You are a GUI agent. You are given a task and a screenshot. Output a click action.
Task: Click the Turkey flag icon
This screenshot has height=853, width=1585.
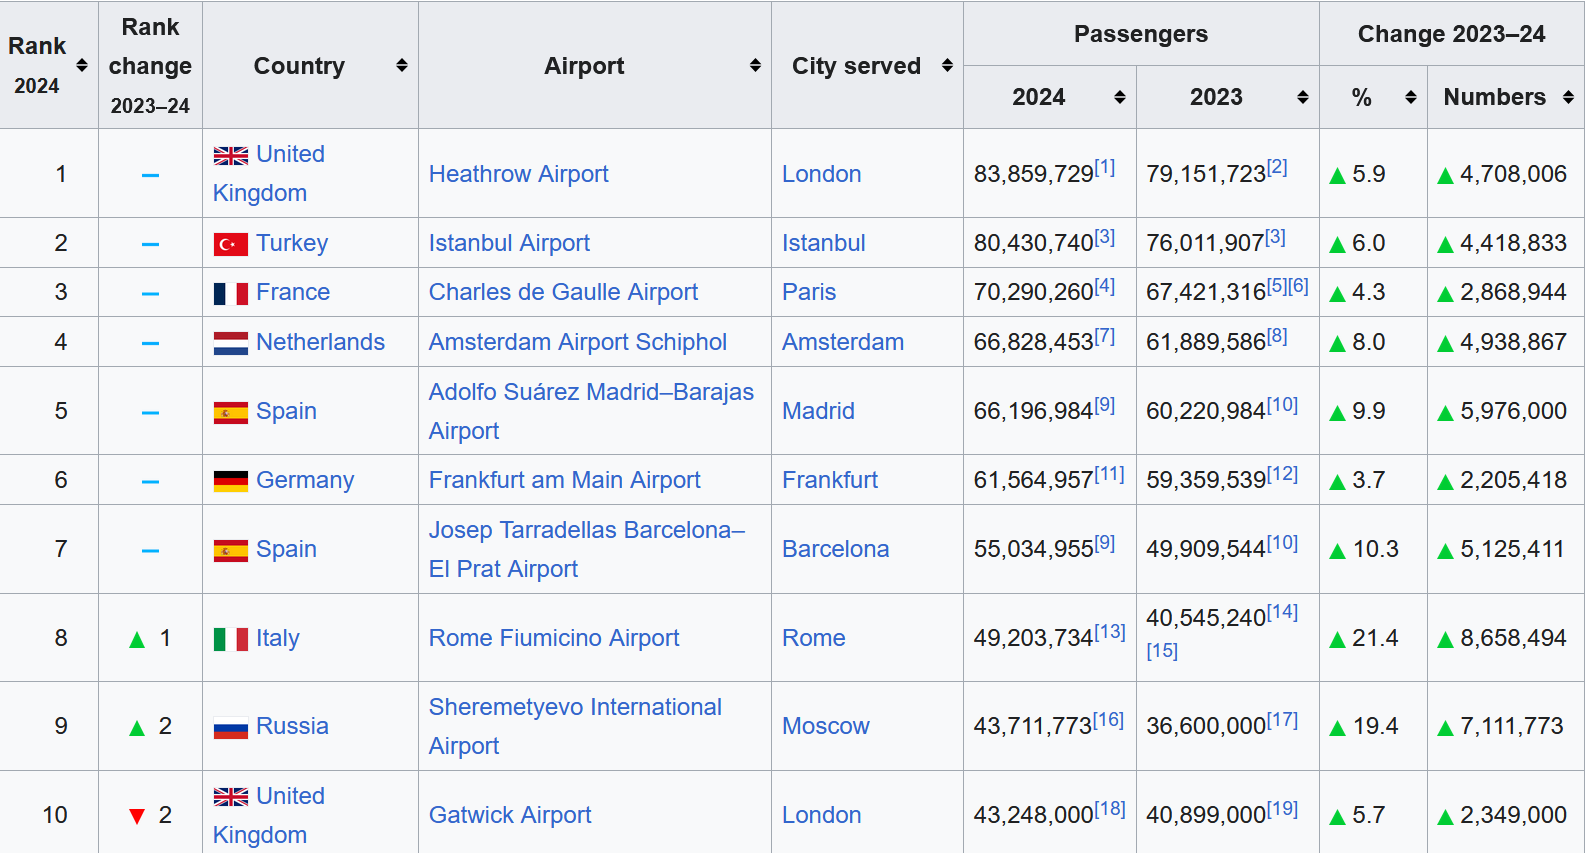point(231,244)
